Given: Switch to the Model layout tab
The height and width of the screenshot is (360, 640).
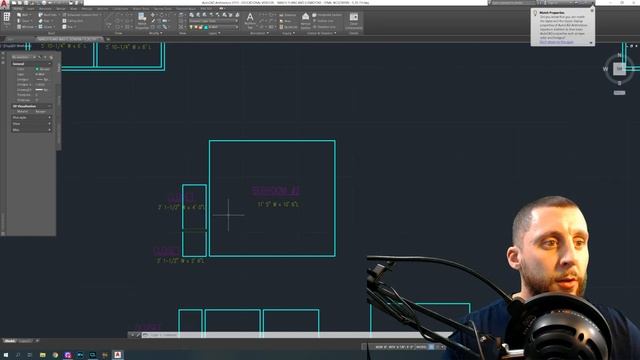Looking at the screenshot, I should click(x=9, y=341).
